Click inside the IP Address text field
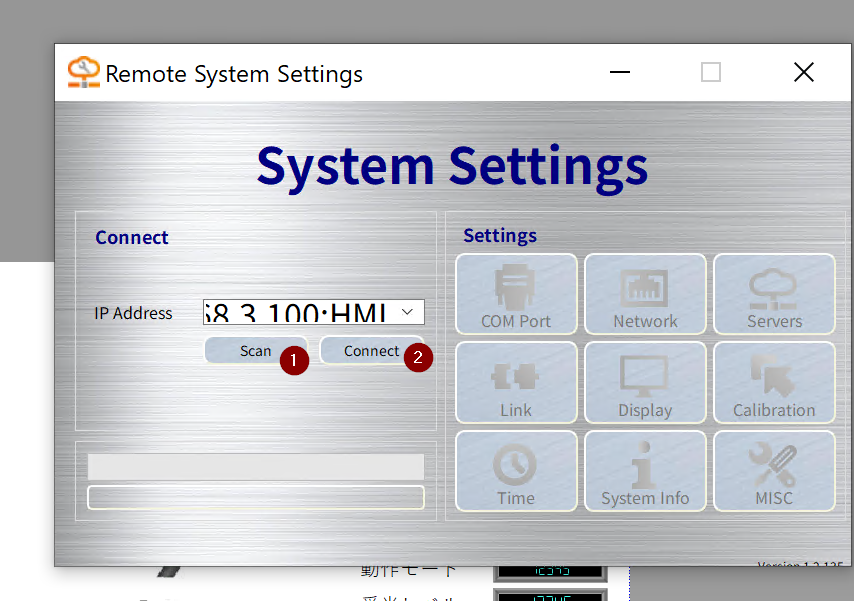The width and height of the screenshot is (854, 601). [x=297, y=312]
